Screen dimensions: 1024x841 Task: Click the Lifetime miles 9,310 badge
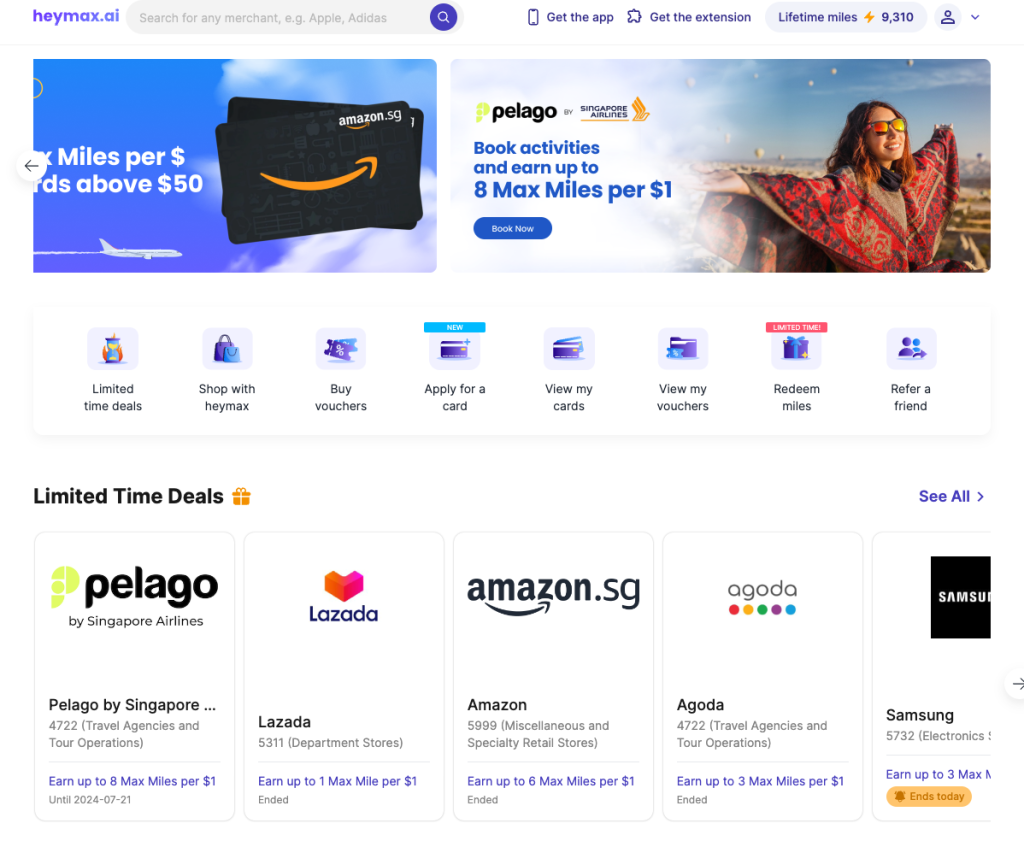coord(846,18)
